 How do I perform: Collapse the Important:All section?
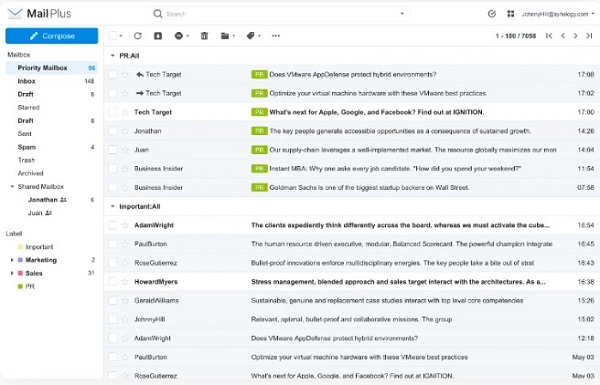click(x=112, y=206)
